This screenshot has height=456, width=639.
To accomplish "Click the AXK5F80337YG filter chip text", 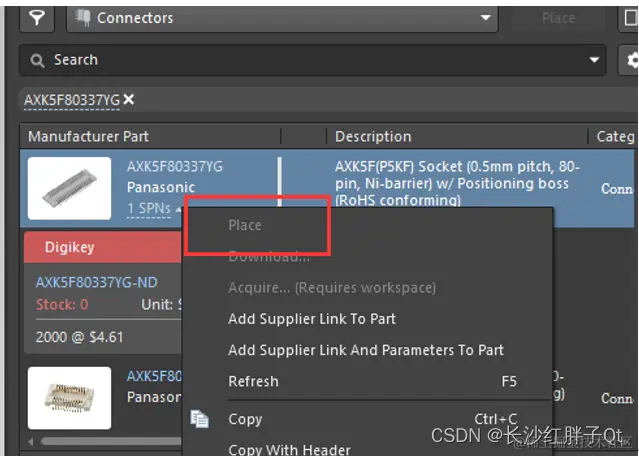I will [72, 100].
